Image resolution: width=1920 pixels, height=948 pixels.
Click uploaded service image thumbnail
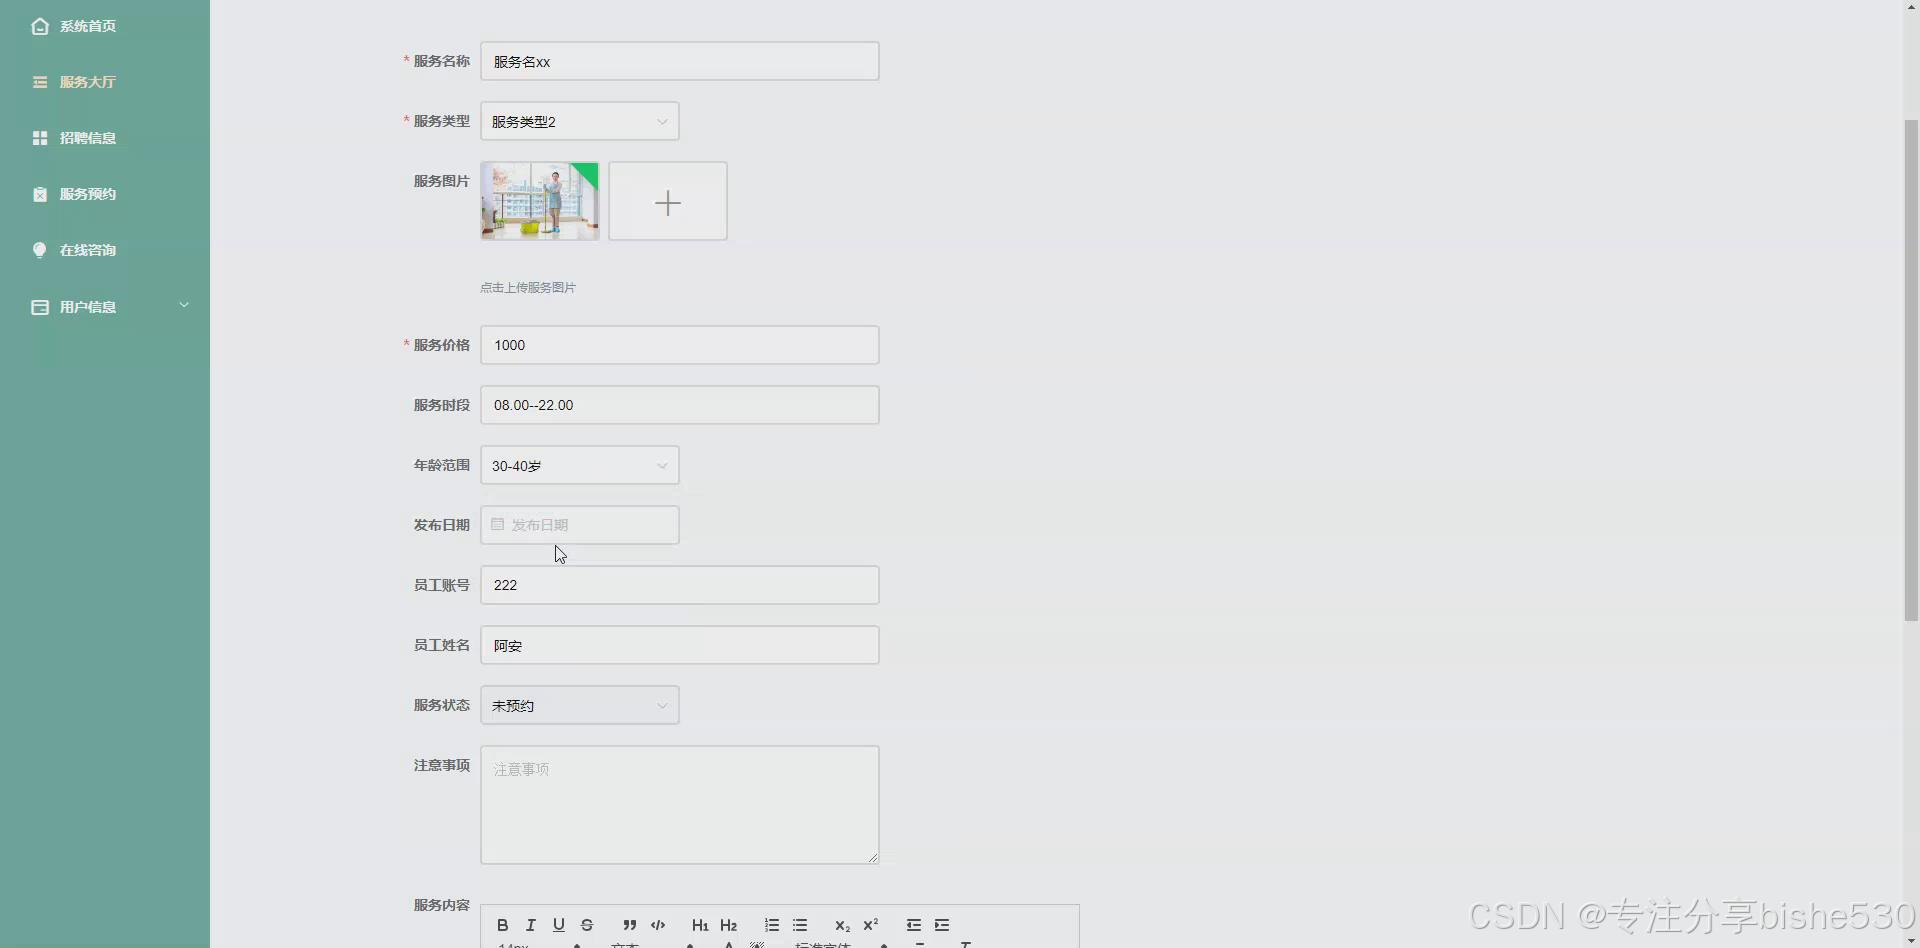point(540,201)
